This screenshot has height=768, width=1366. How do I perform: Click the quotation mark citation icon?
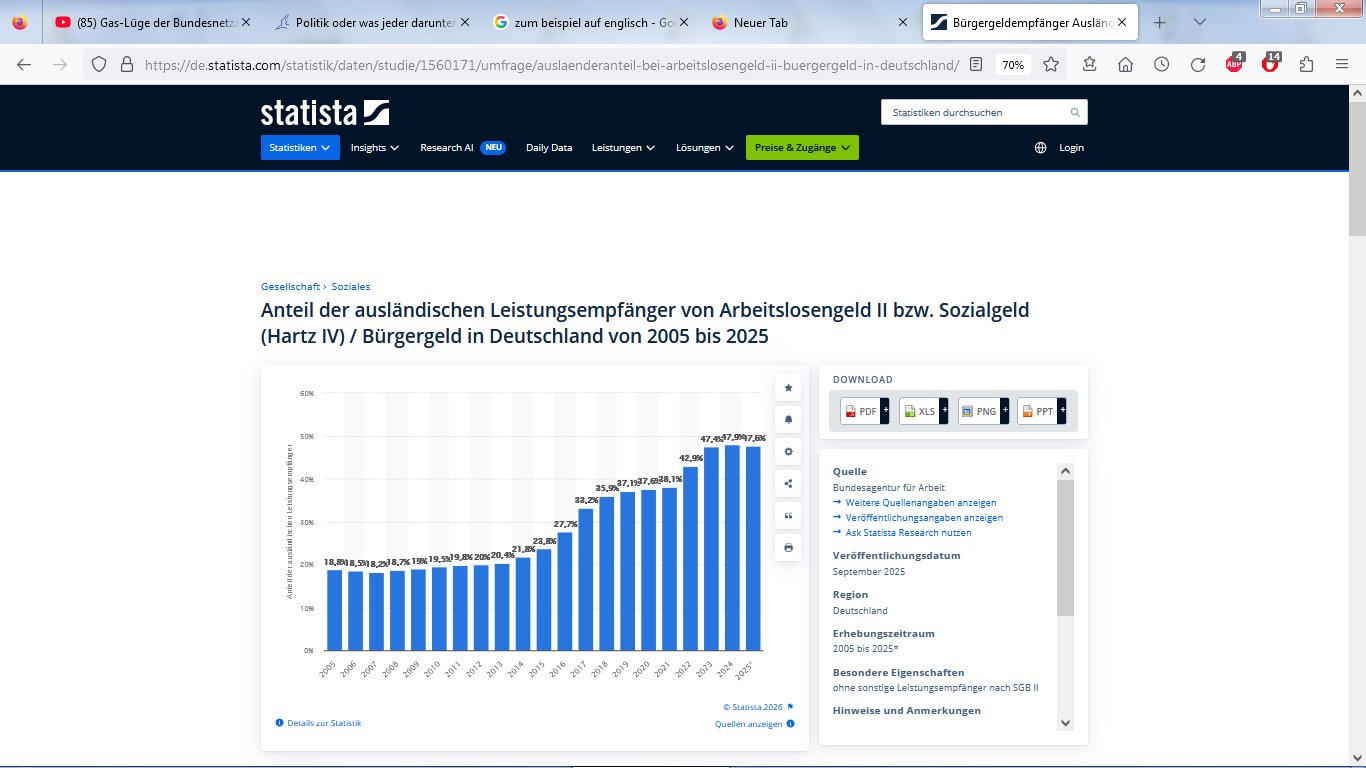[788, 516]
